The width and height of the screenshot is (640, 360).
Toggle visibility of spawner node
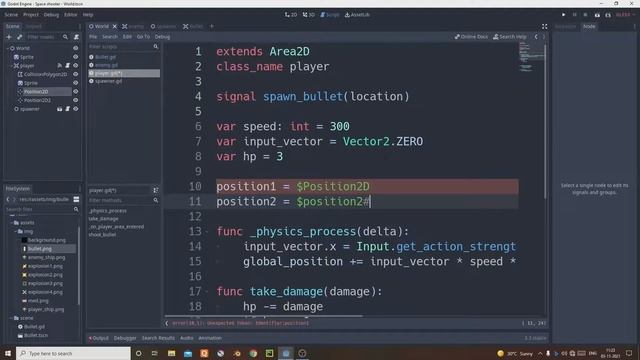point(76,109)
